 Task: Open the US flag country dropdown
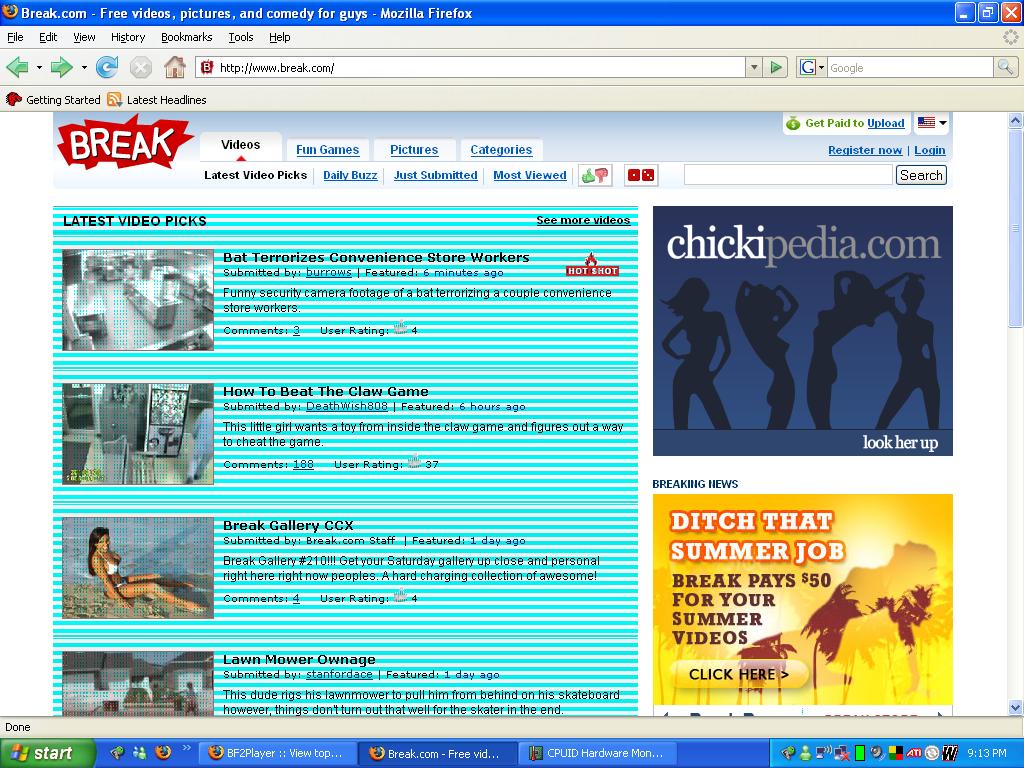(931, 122)
